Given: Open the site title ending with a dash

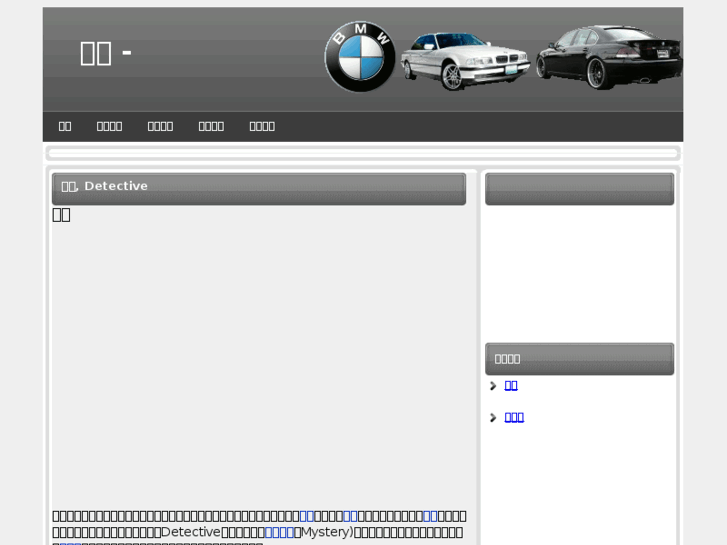Looking at the screenshot, I should pyautogui.click(x=106, y=53).
